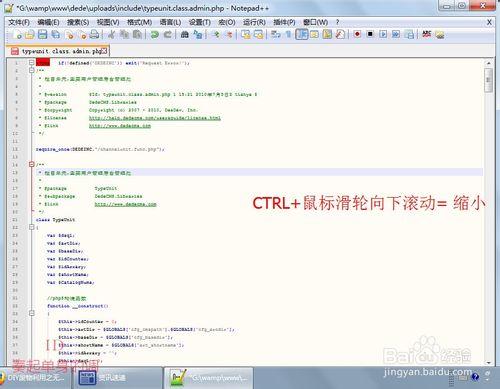Close document using menu bar X button
The height and width of the screenshot is (389, 500).
[489, 22]
